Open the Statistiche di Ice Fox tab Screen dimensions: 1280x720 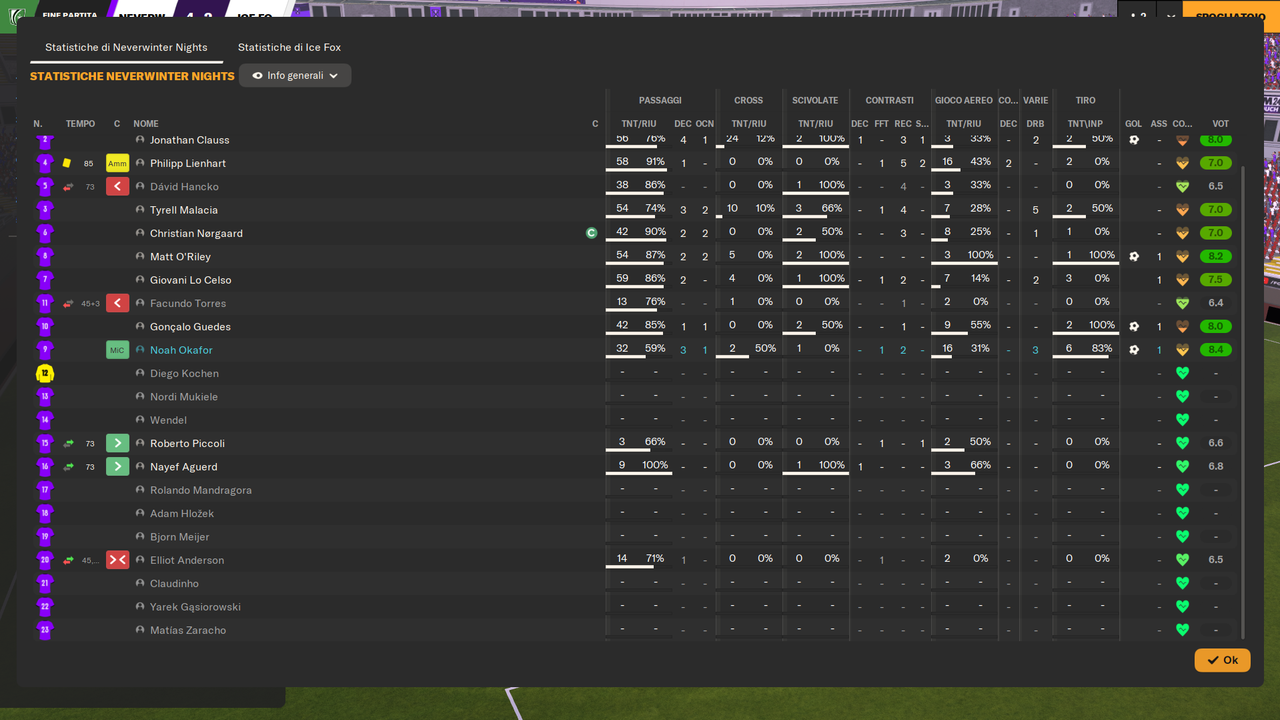289,47
